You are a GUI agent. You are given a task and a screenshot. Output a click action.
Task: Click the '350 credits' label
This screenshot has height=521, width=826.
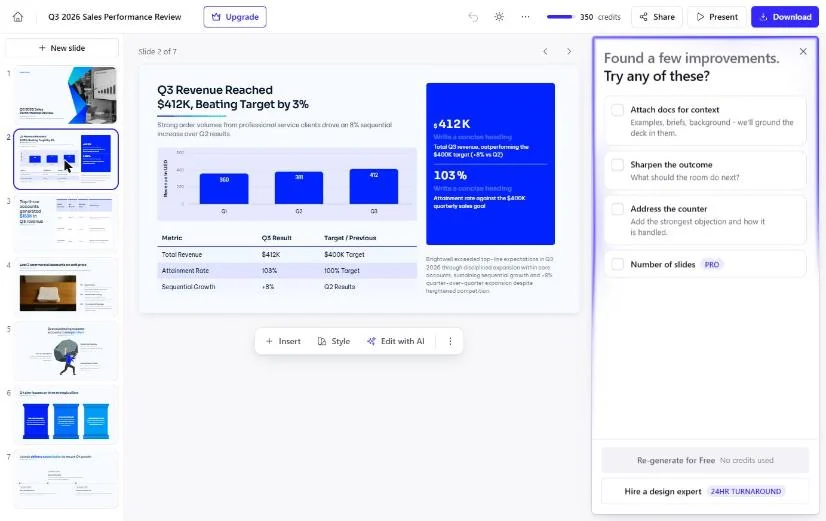pos(600,17)
